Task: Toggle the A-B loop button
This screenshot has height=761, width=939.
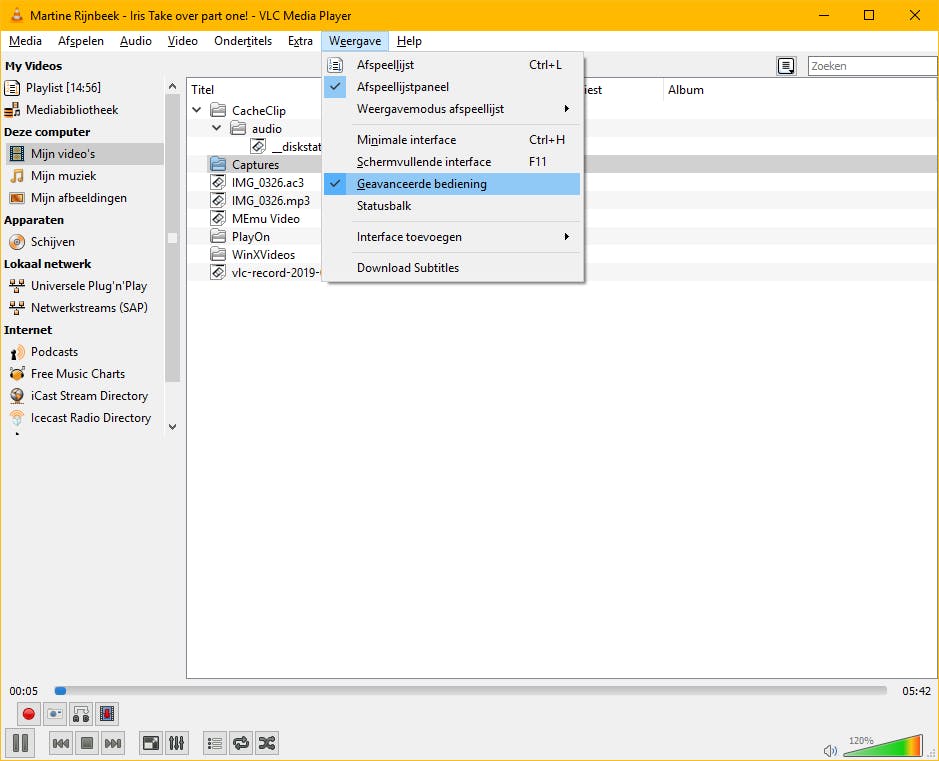Action: (81, 714)
